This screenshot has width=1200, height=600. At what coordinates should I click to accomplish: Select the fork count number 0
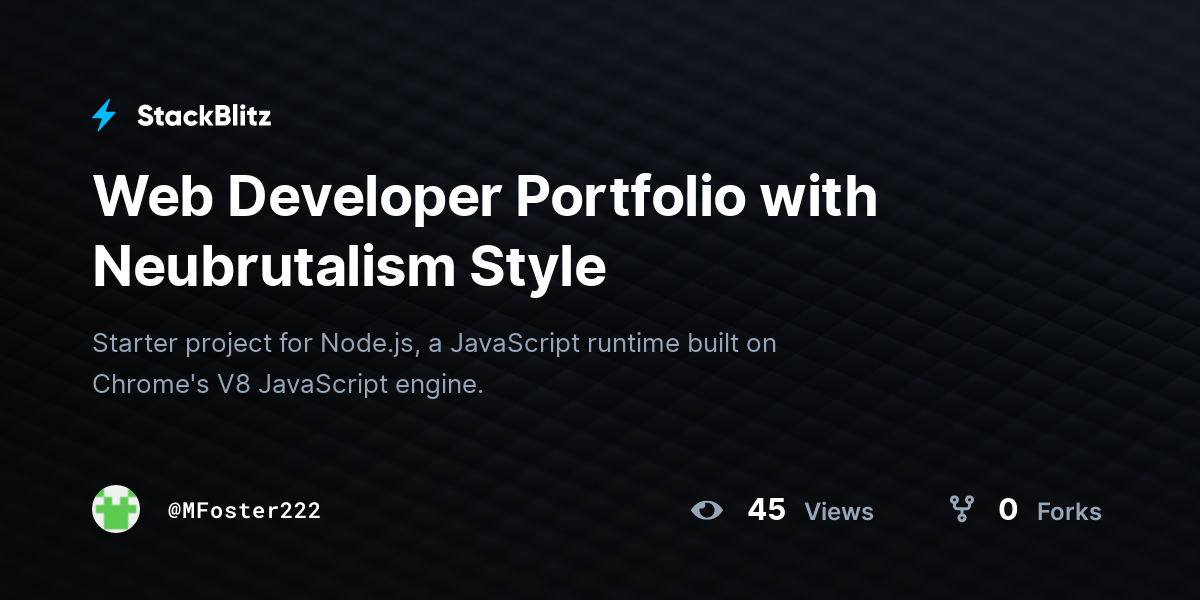1008,510
